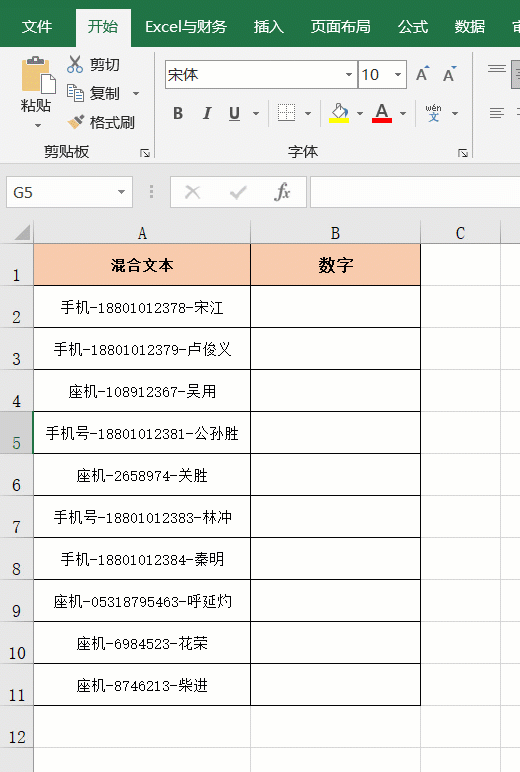Viewport: 520px width, 772px height.
Task: Select cell 座机-8746213-柴进
Action: [142, 685]
